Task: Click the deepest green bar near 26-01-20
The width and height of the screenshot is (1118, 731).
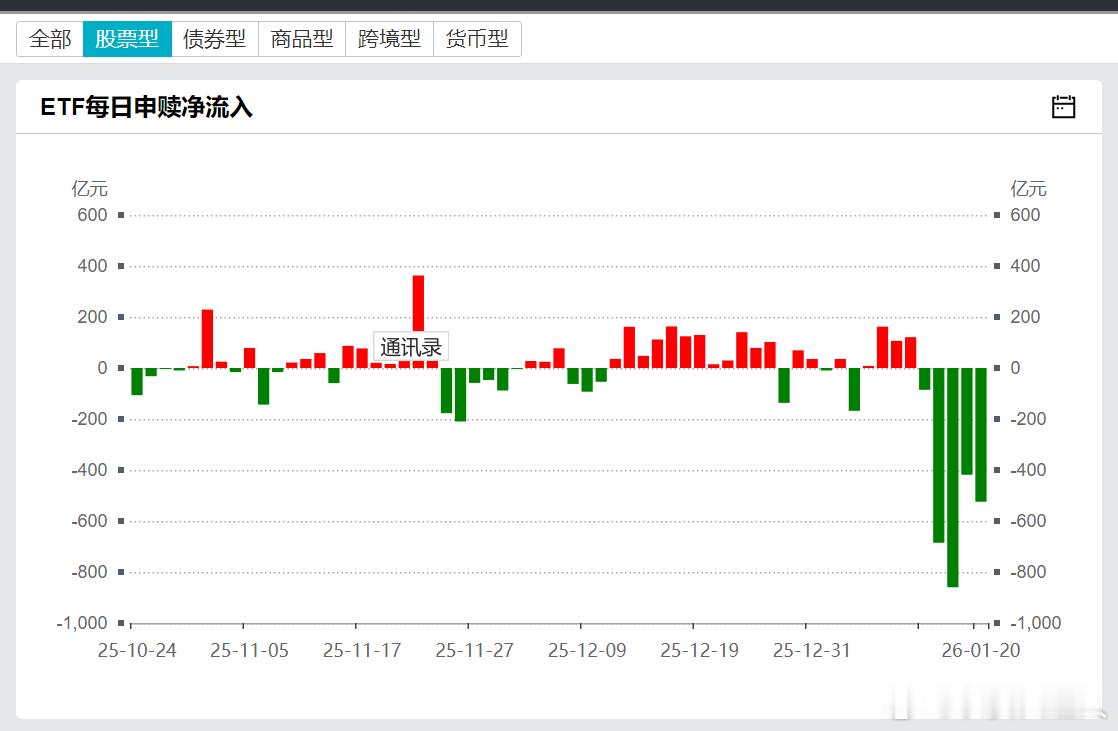Action: point(952,480)
